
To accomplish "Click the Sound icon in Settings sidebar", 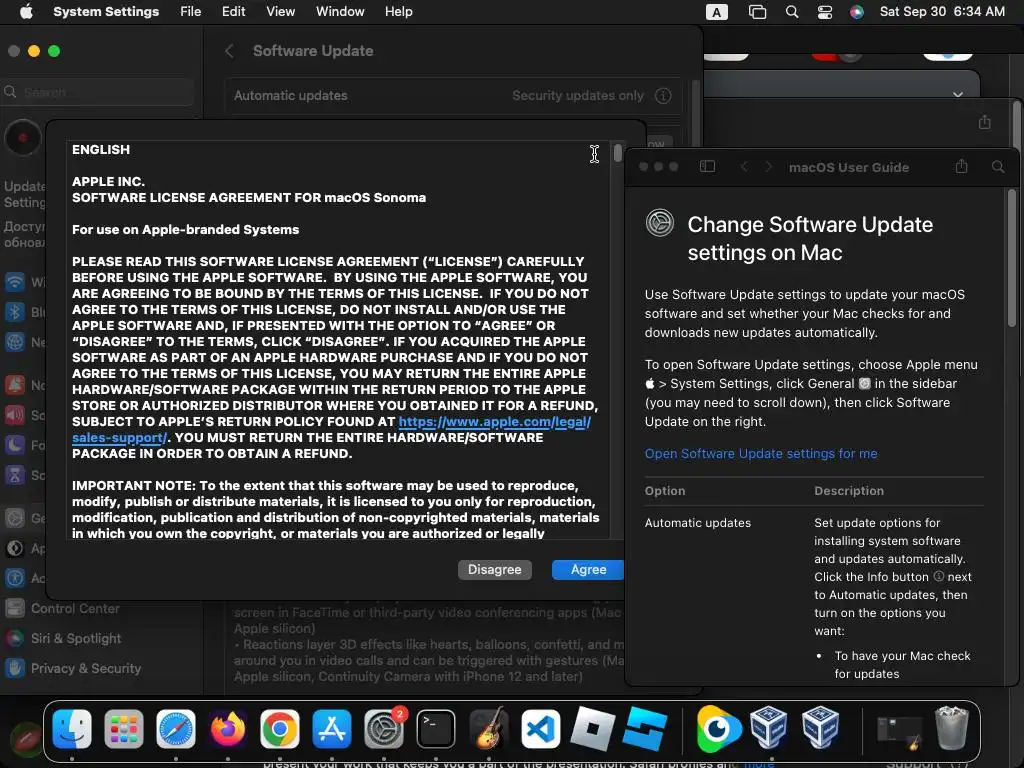I will point(14,415).
